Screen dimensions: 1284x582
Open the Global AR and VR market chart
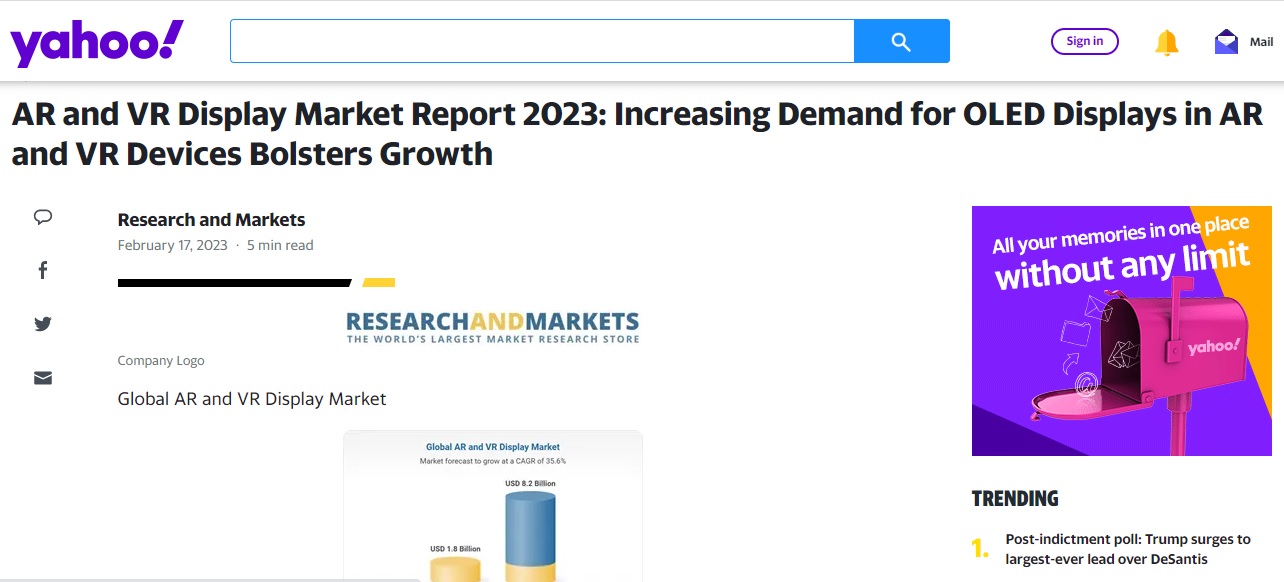coord(493,506)
